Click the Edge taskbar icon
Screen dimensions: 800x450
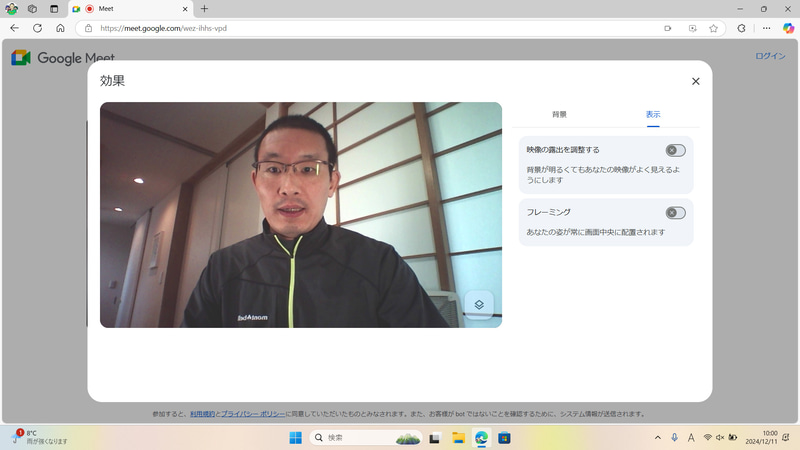pyautogui.click(x=481, y=438)
